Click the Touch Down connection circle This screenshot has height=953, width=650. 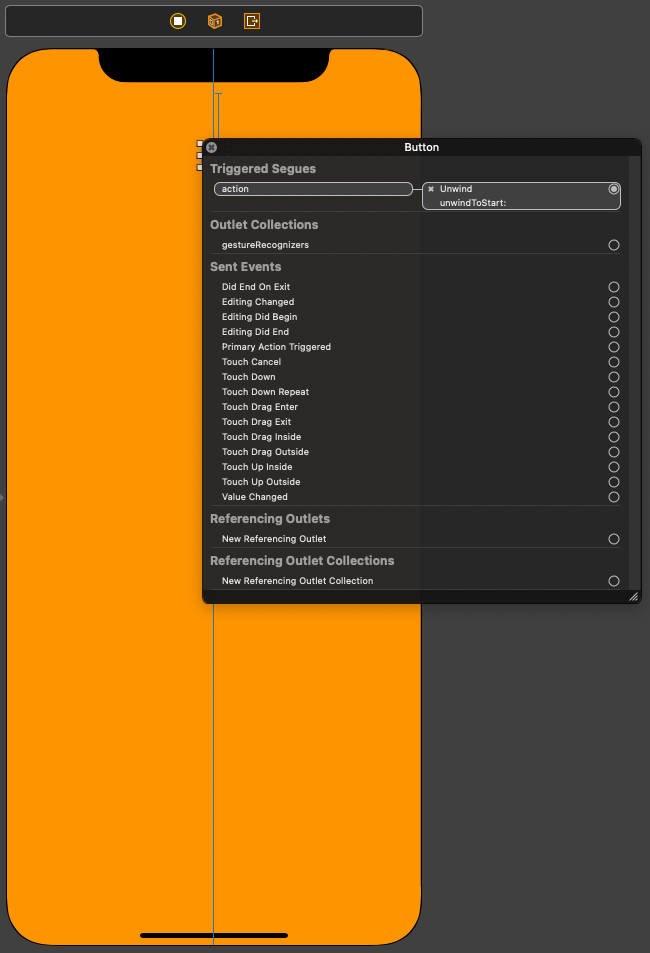614,377
